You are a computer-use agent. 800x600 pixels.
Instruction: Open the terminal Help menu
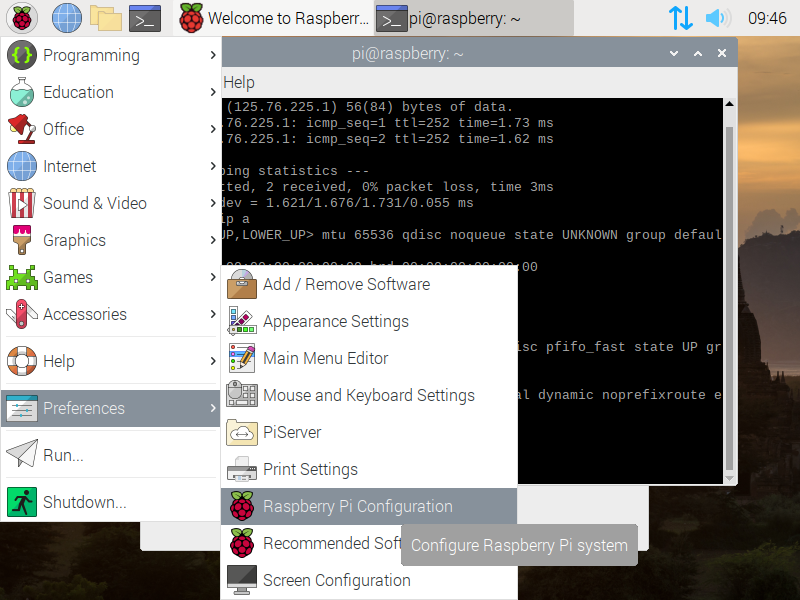point(239,82)
